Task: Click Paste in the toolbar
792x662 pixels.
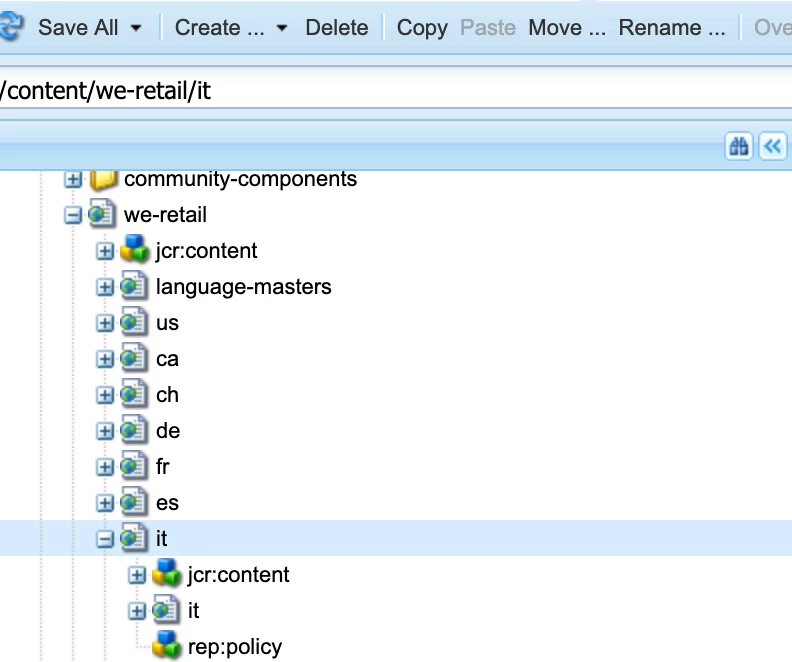Action: coord(488,27)
